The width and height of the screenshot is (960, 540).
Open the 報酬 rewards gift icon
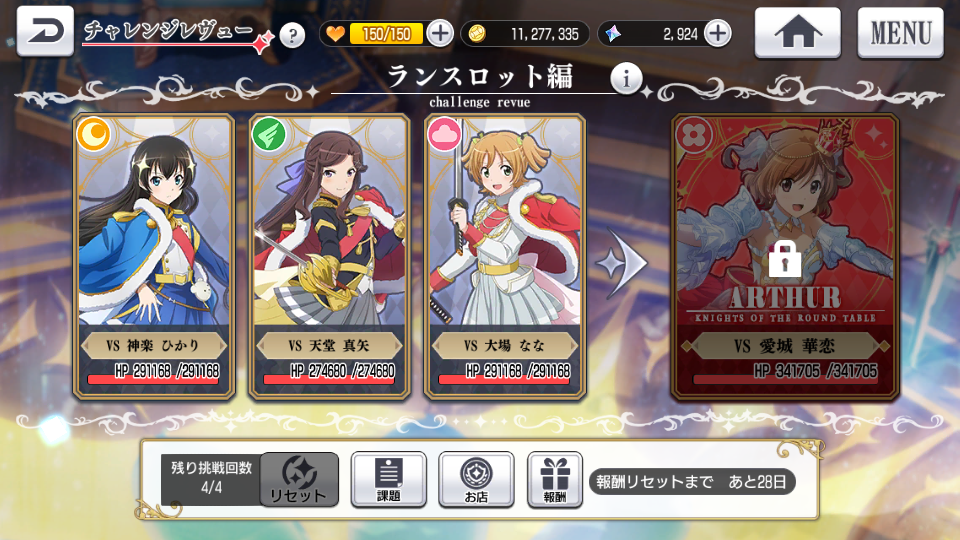(555, 480)
